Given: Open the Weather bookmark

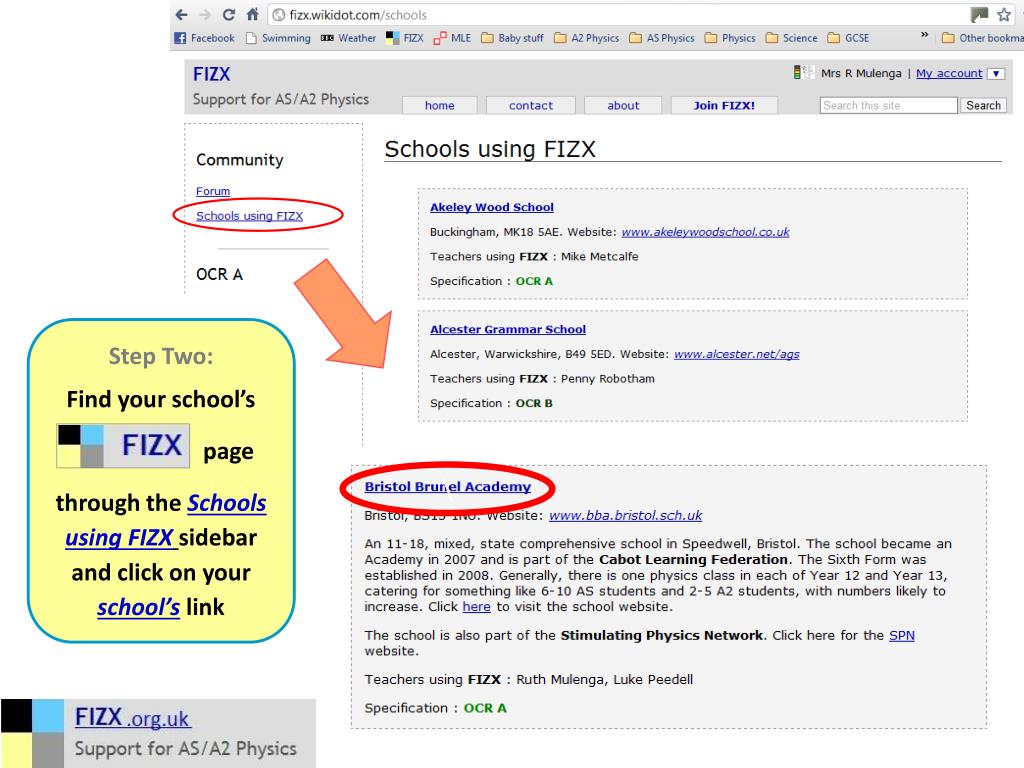Looking at the screenshot, I should [x=348, y=38].
